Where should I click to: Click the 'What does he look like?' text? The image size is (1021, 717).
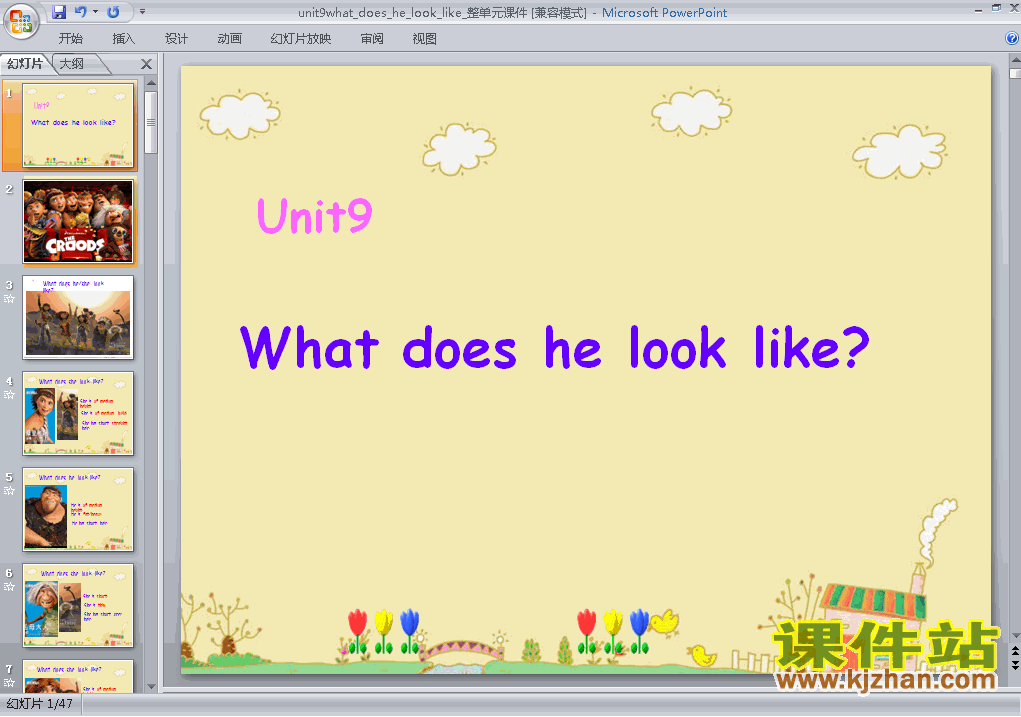coord(555,348)
